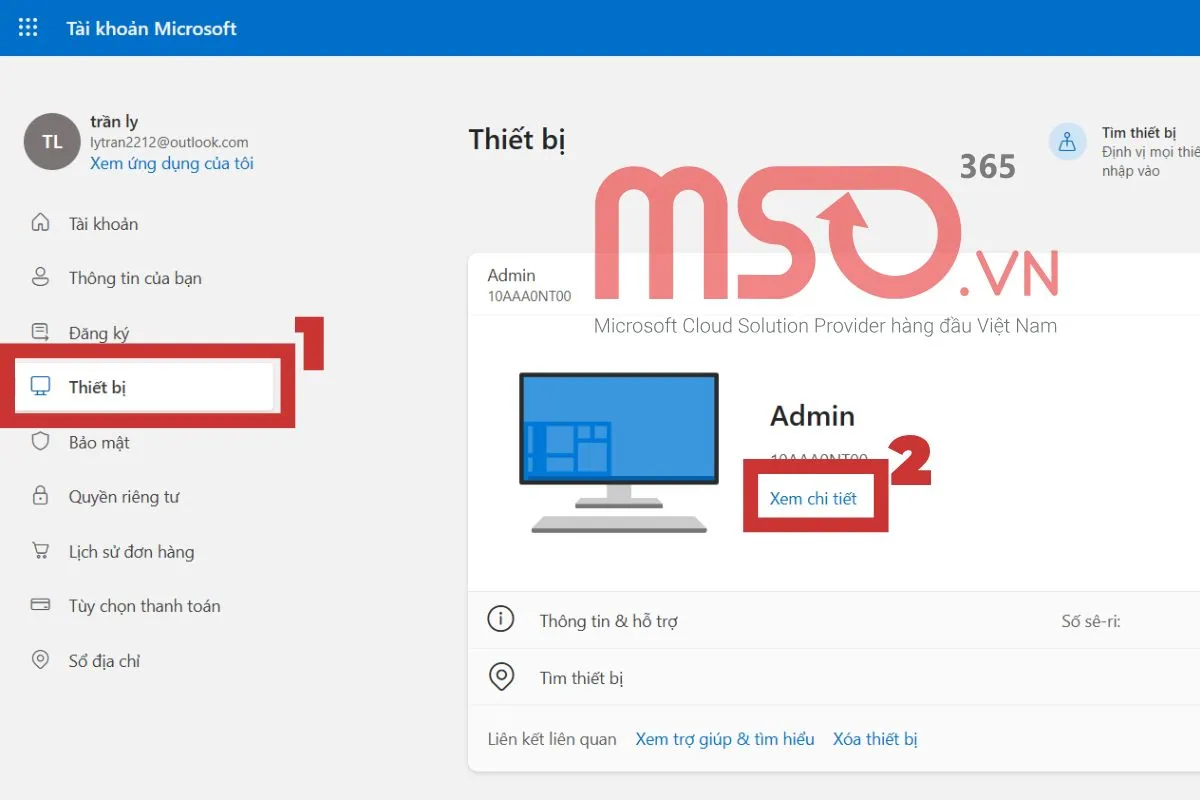The height and width of the screenshot is (800, 1200).
Task: Open the app launcher grid icon
Action: click(28, 28)
